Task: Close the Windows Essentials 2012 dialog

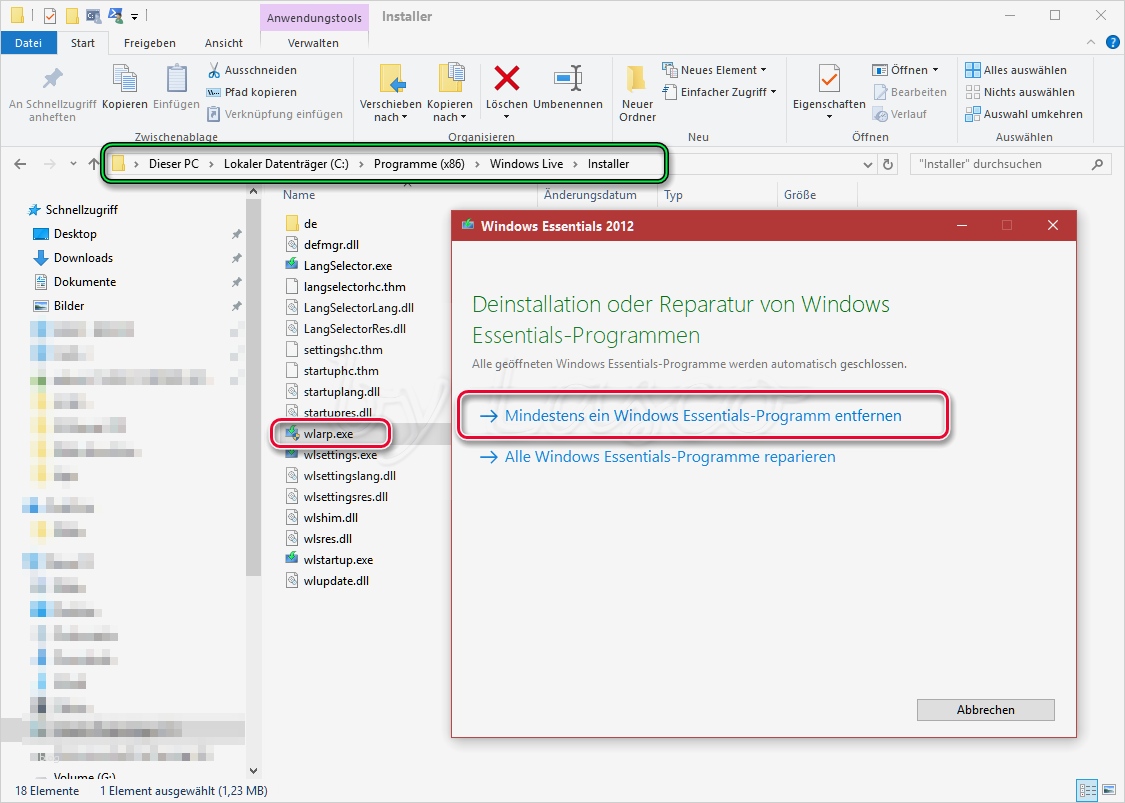Action: coord(1053,225)
